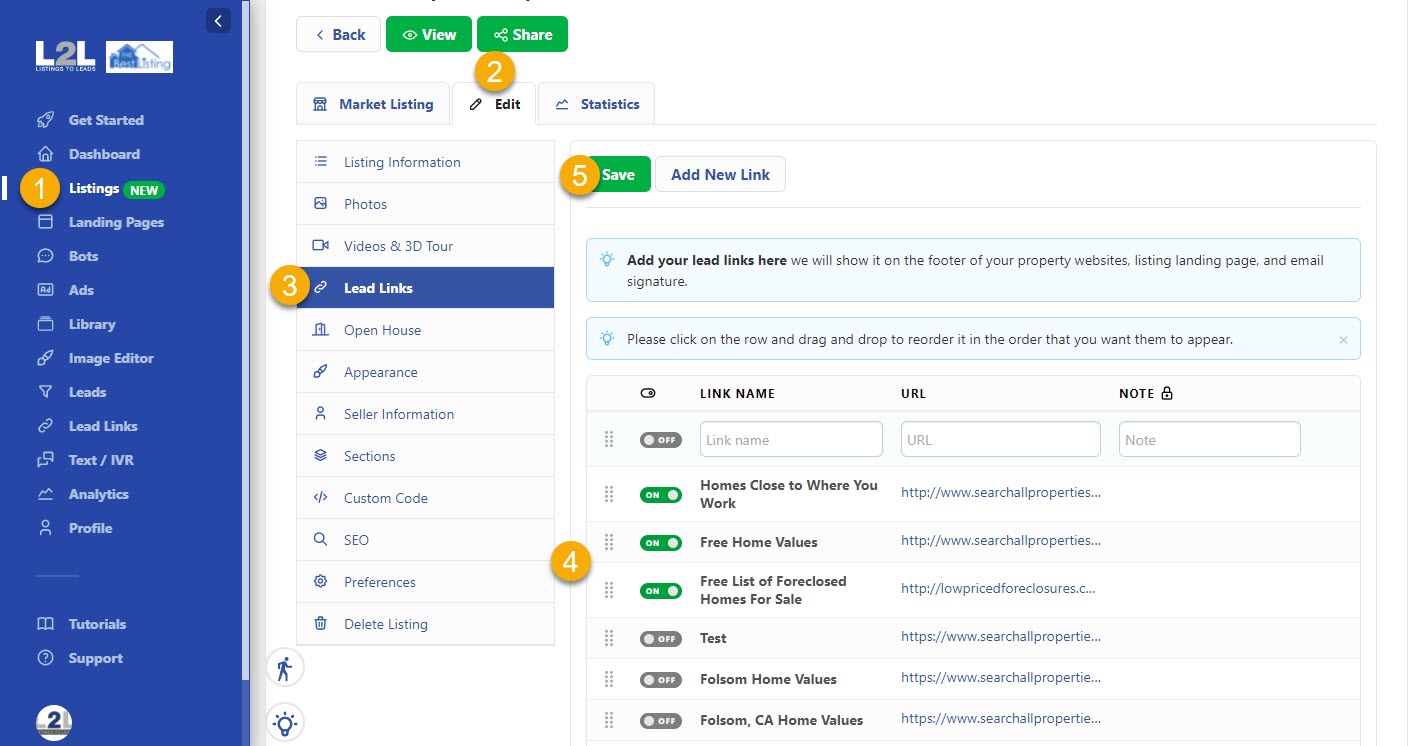Enable the Folsom Home Values link toggle
1408x746 pixels.
click(660, 680)
